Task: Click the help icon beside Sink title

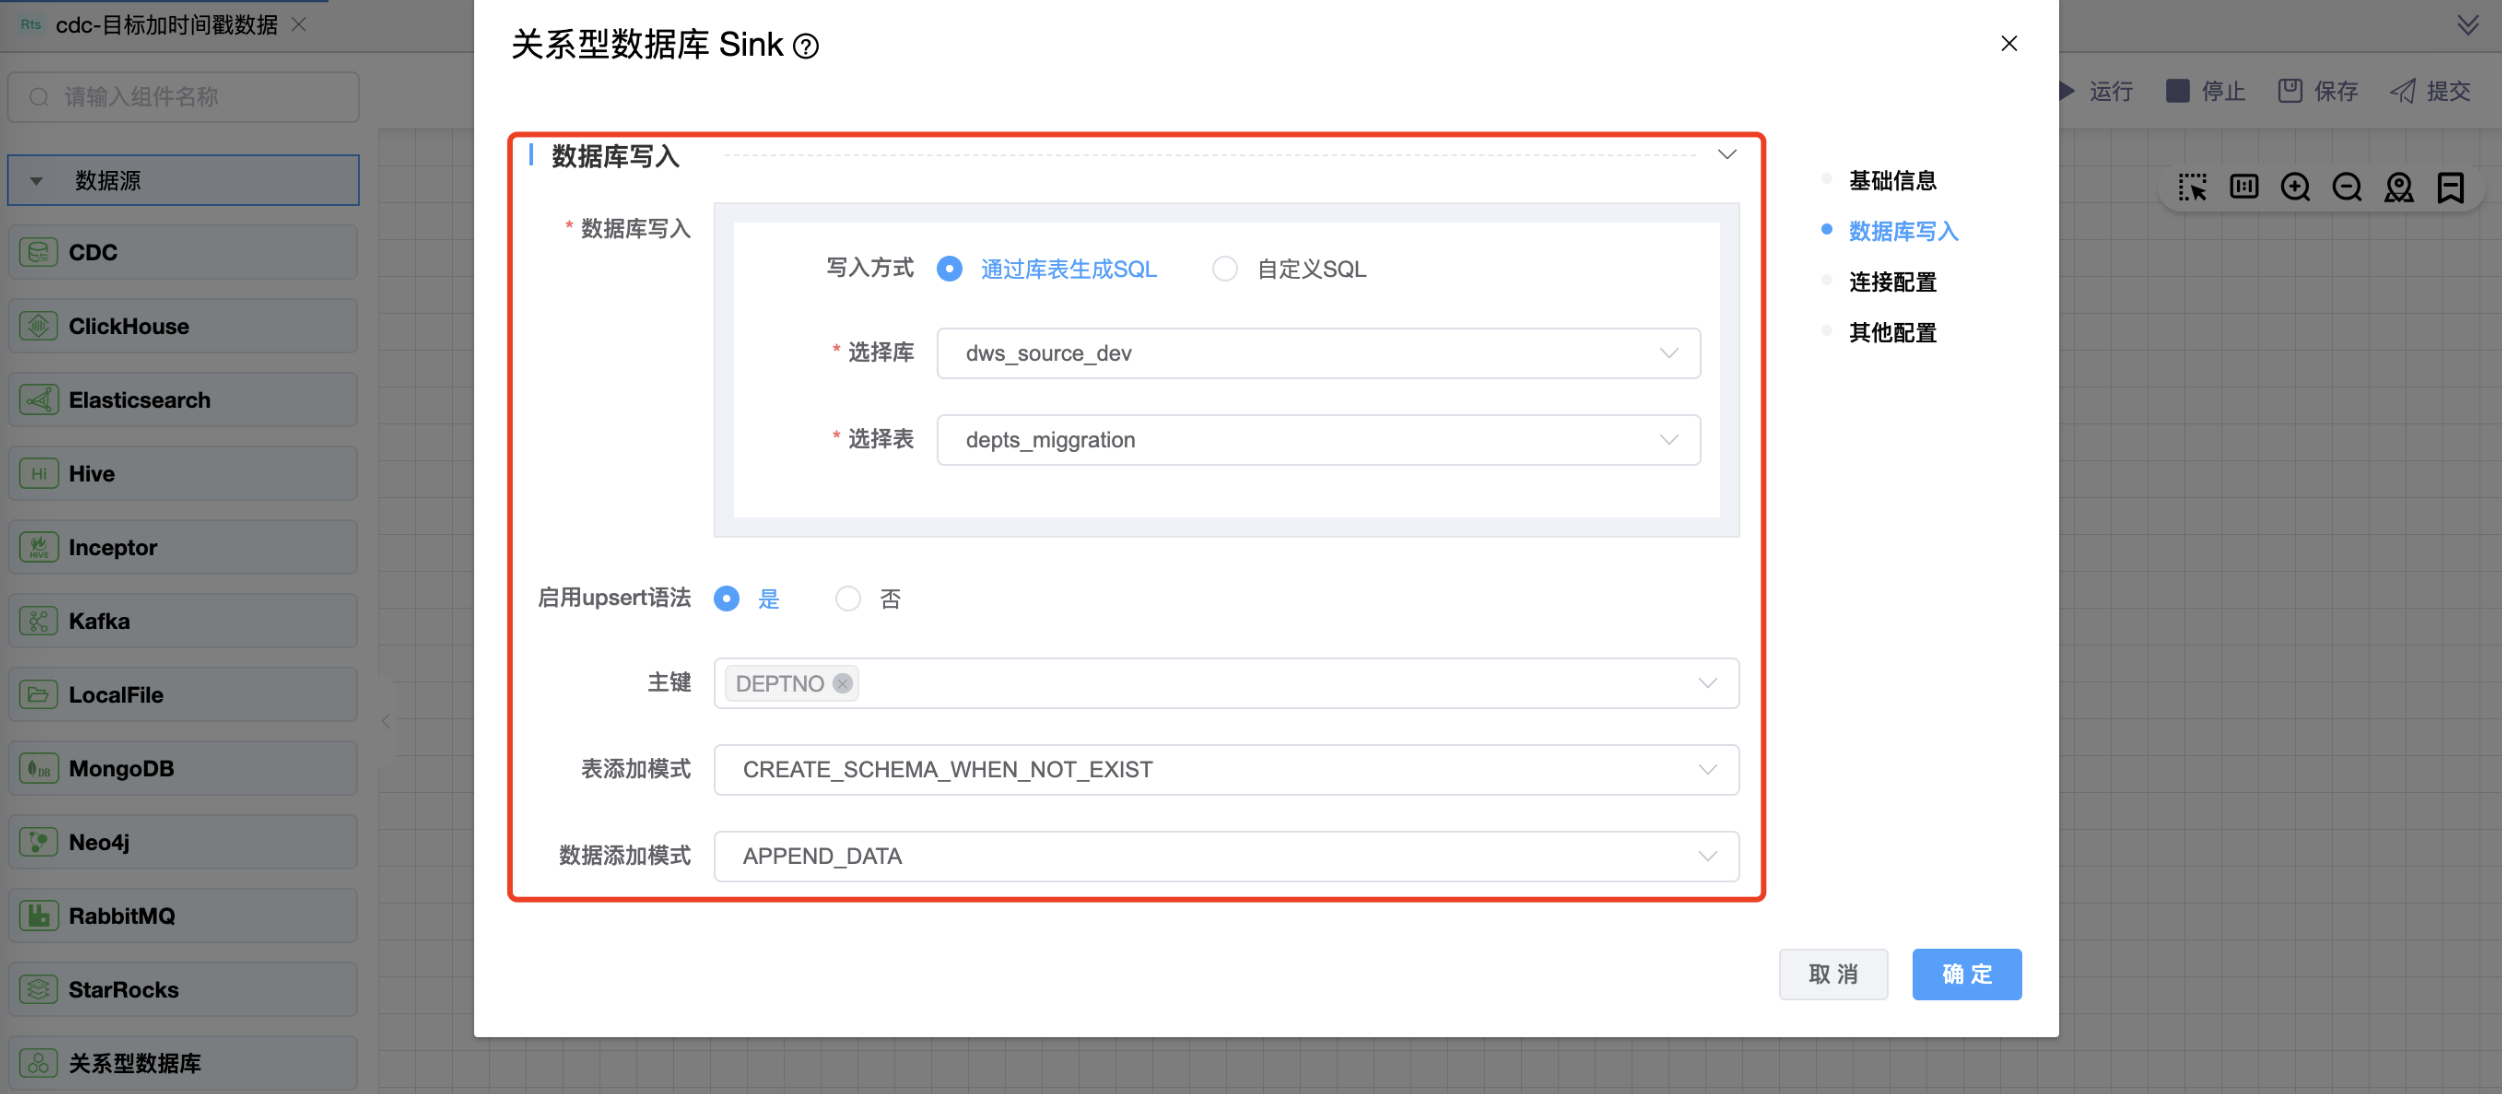Action: 806,46
